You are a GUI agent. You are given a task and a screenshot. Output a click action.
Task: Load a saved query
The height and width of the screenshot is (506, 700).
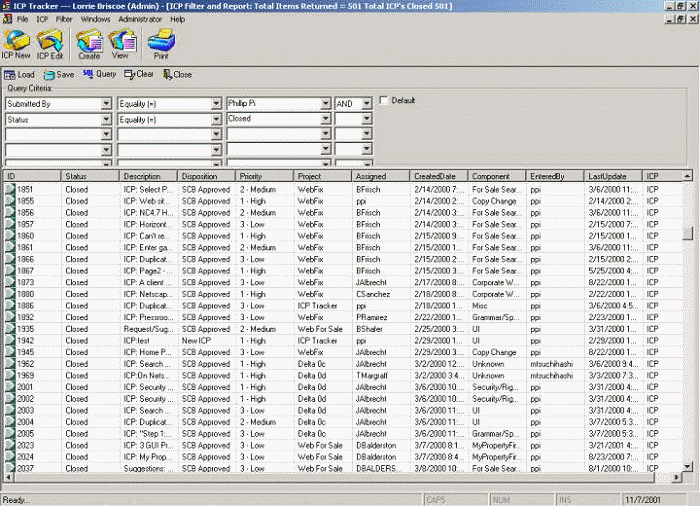point(20,75)
